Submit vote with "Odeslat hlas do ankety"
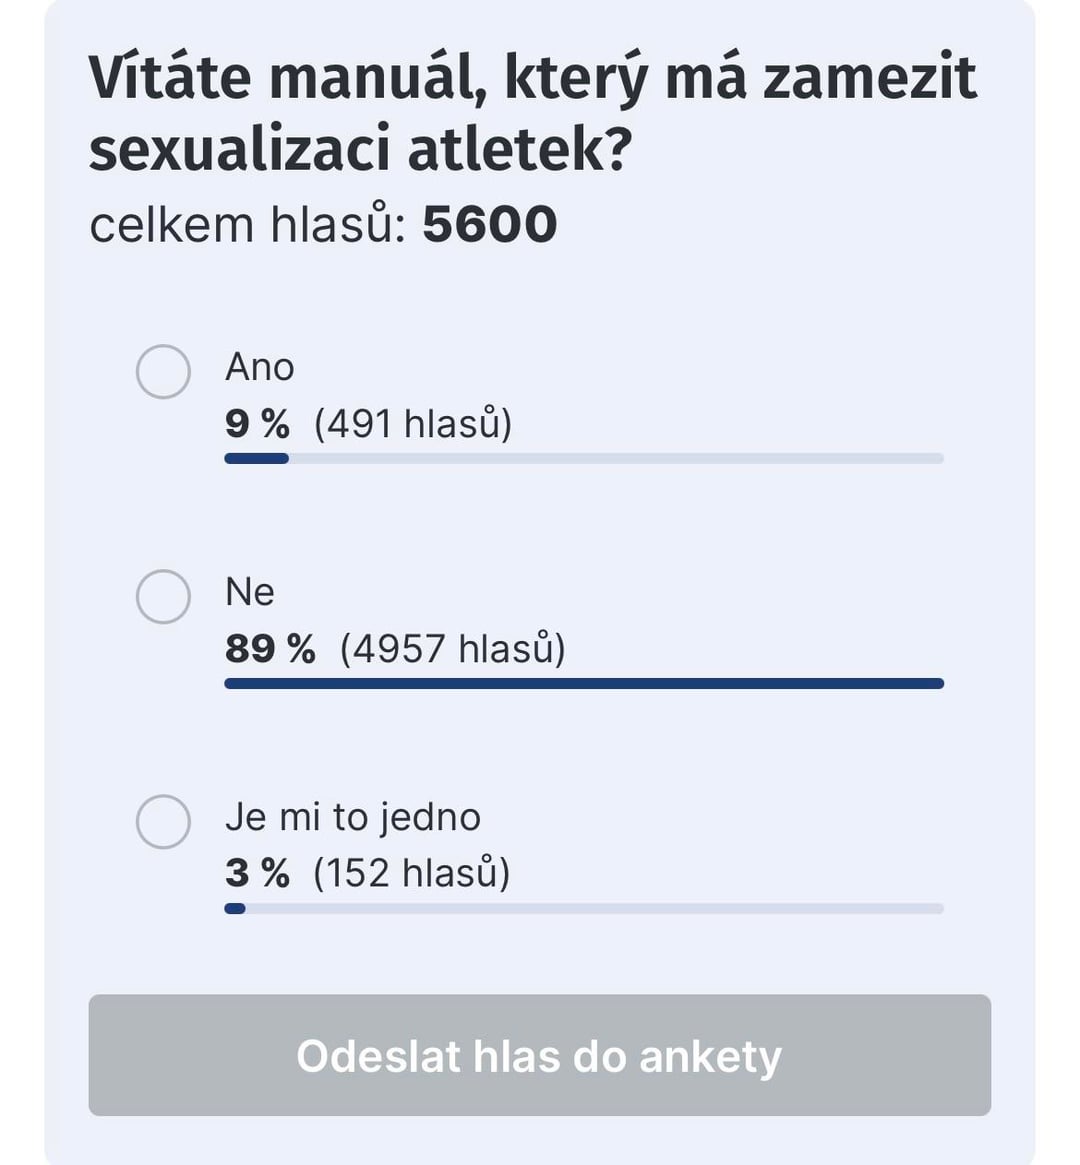This screenshot has height=1165, width=1080. pos(540,1055)
